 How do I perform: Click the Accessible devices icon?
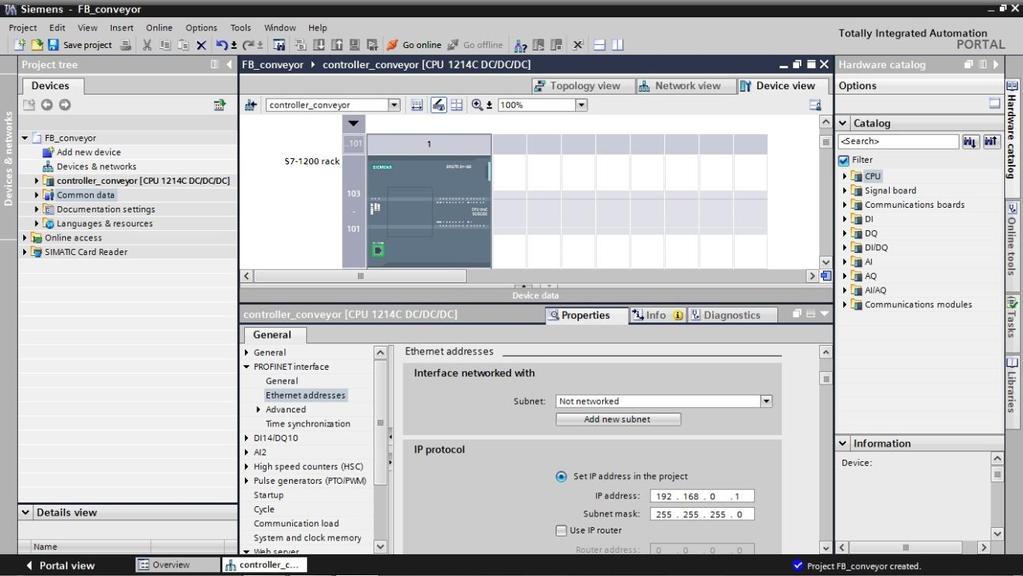click(x=520, y=45)
